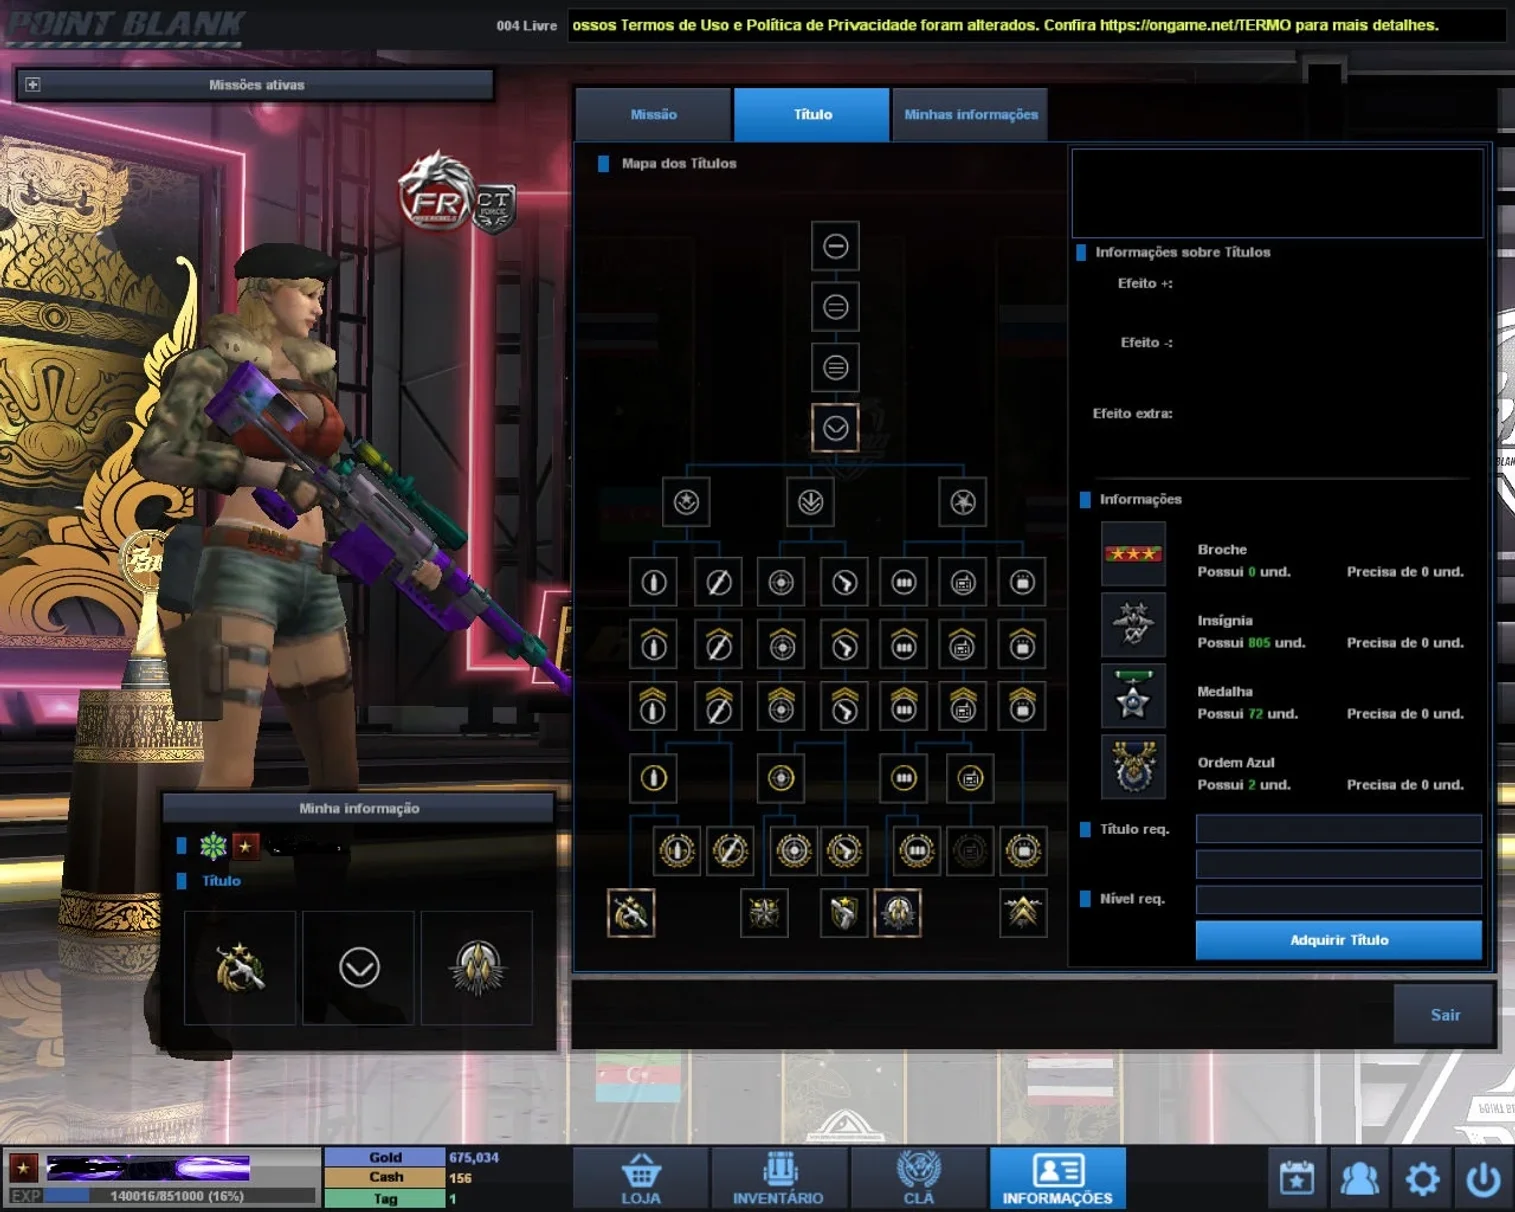This screenshot has height=1212, width=1515.
Task: Pick the gold-ring magazines title
Action: point(903,778)
